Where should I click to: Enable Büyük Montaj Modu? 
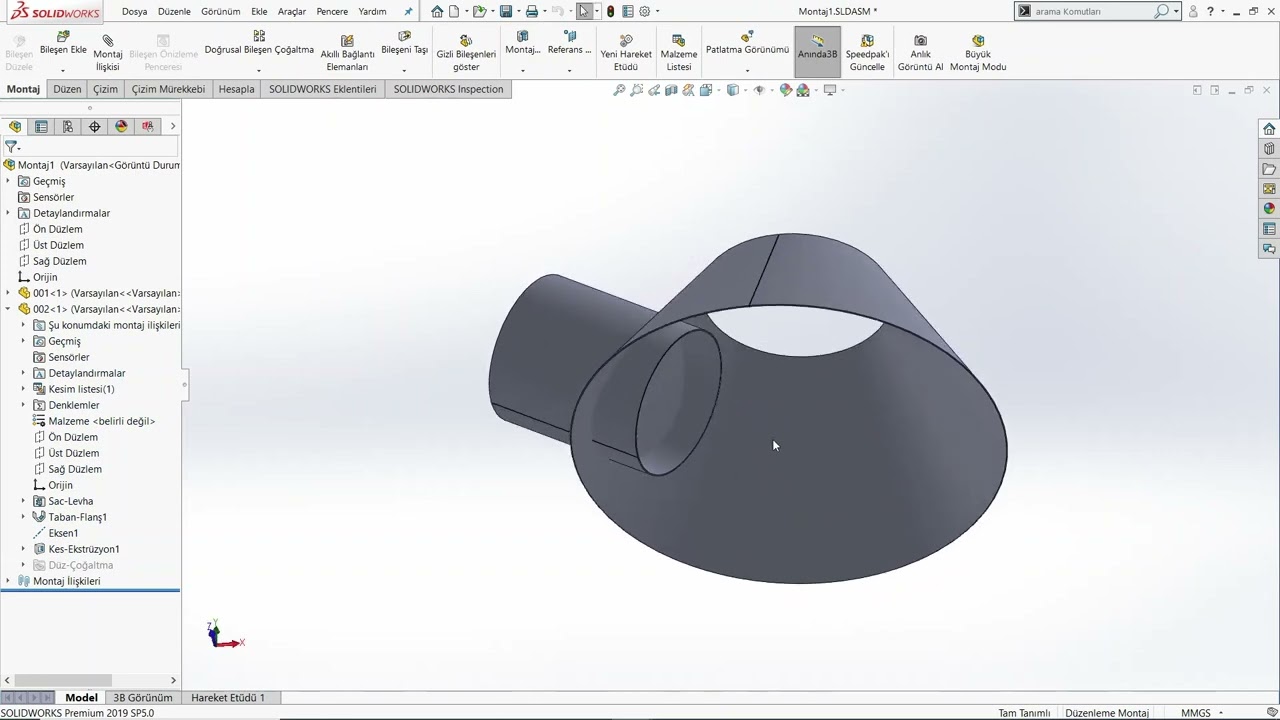[x=978, y=53]
